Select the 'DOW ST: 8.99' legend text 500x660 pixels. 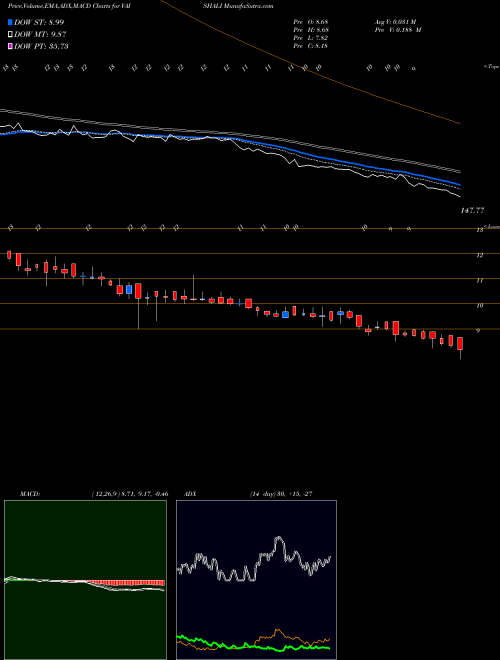(x=39, y=22)
